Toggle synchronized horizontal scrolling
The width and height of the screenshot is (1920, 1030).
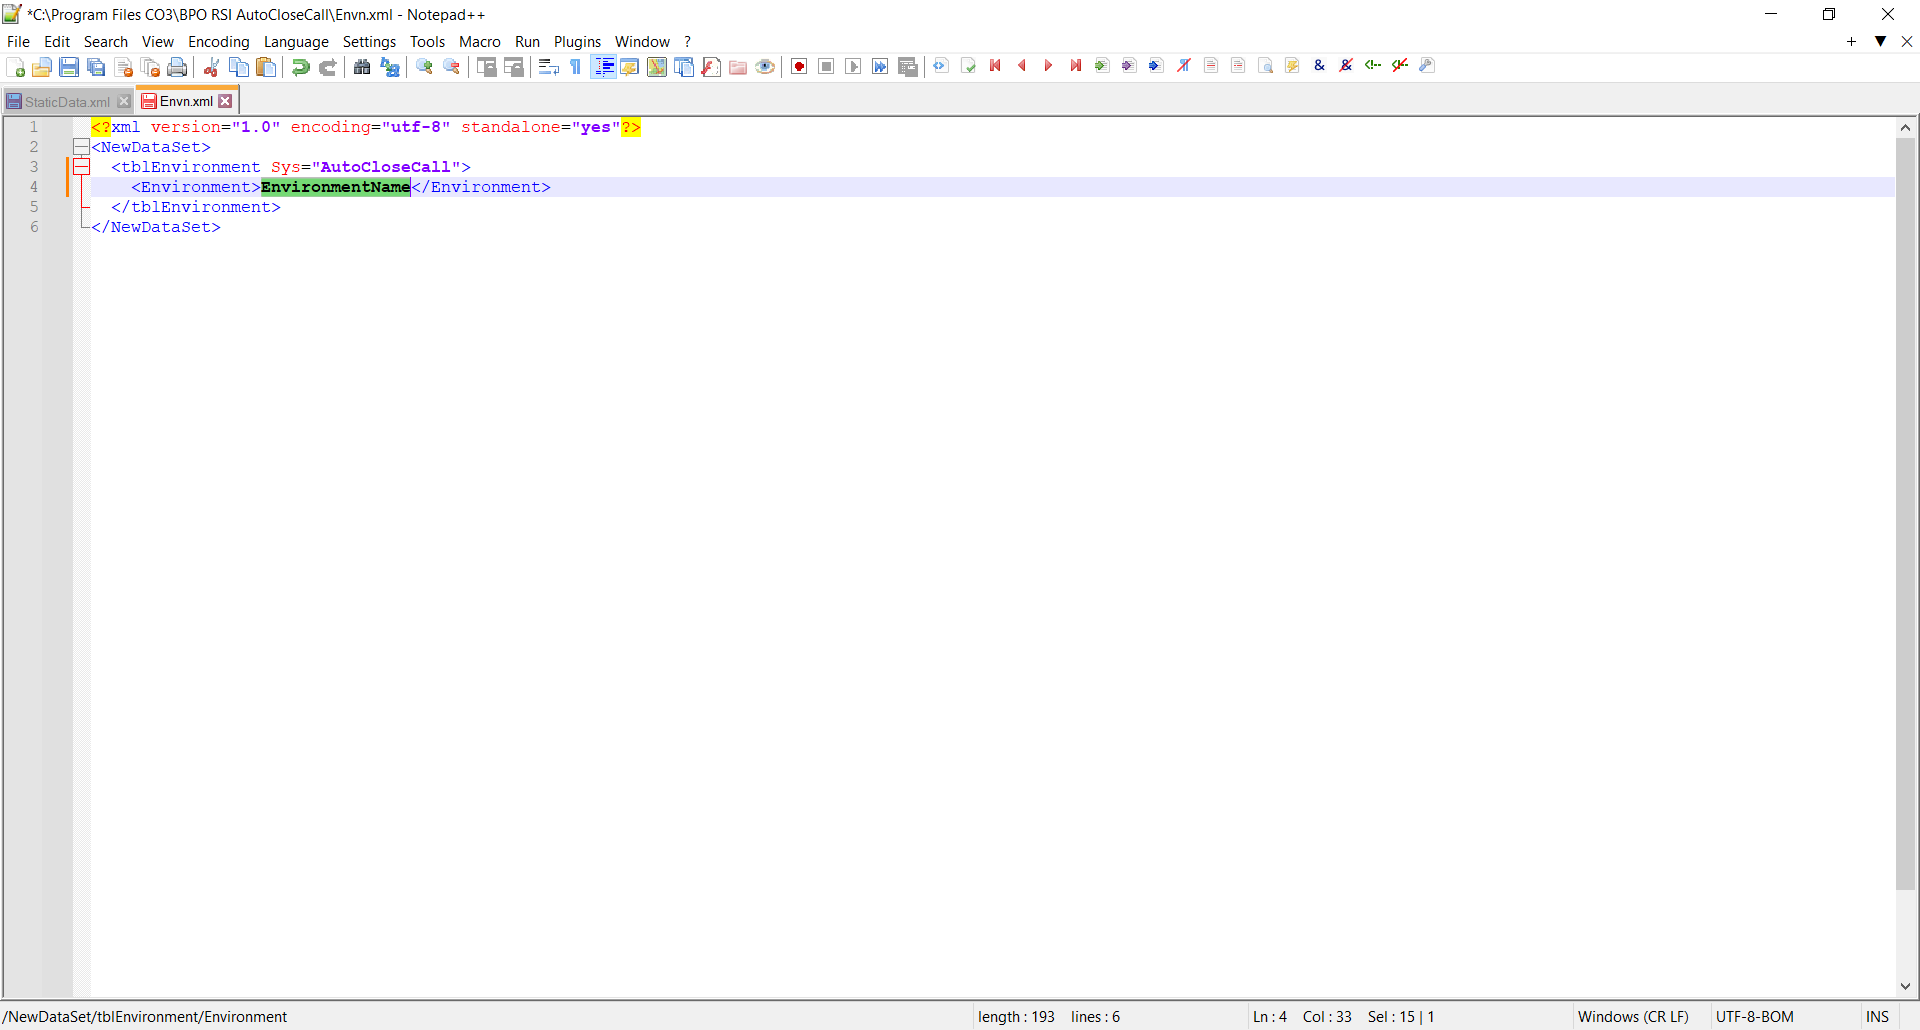[x=514, y=67]
